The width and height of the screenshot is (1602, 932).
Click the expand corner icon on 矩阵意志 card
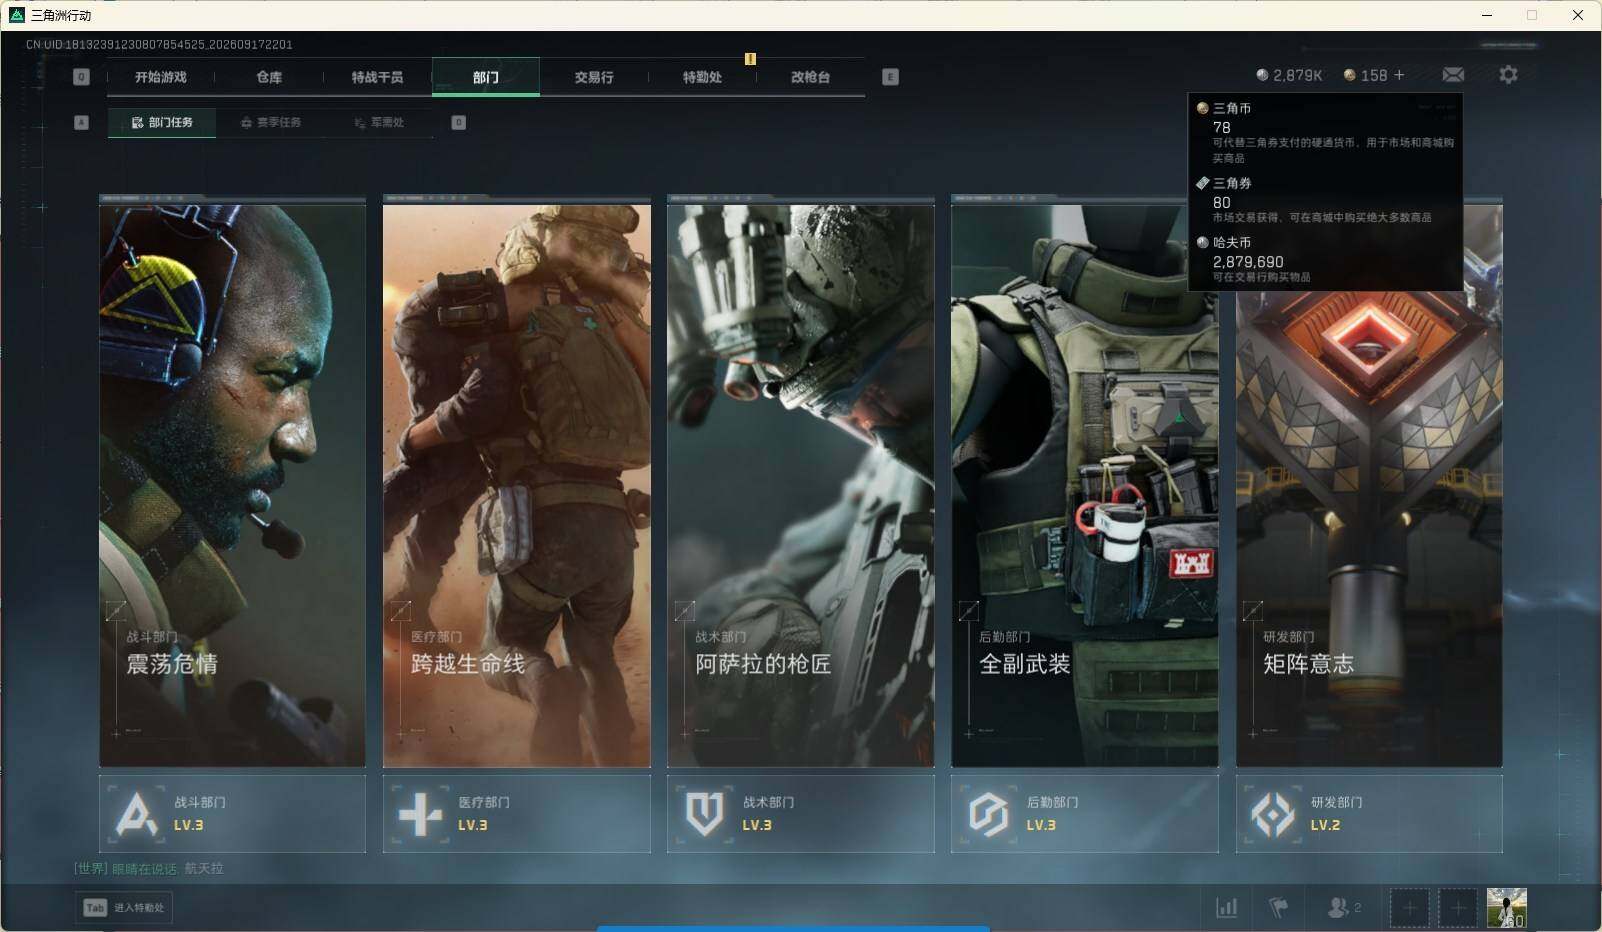click(x=1252, y=610)
